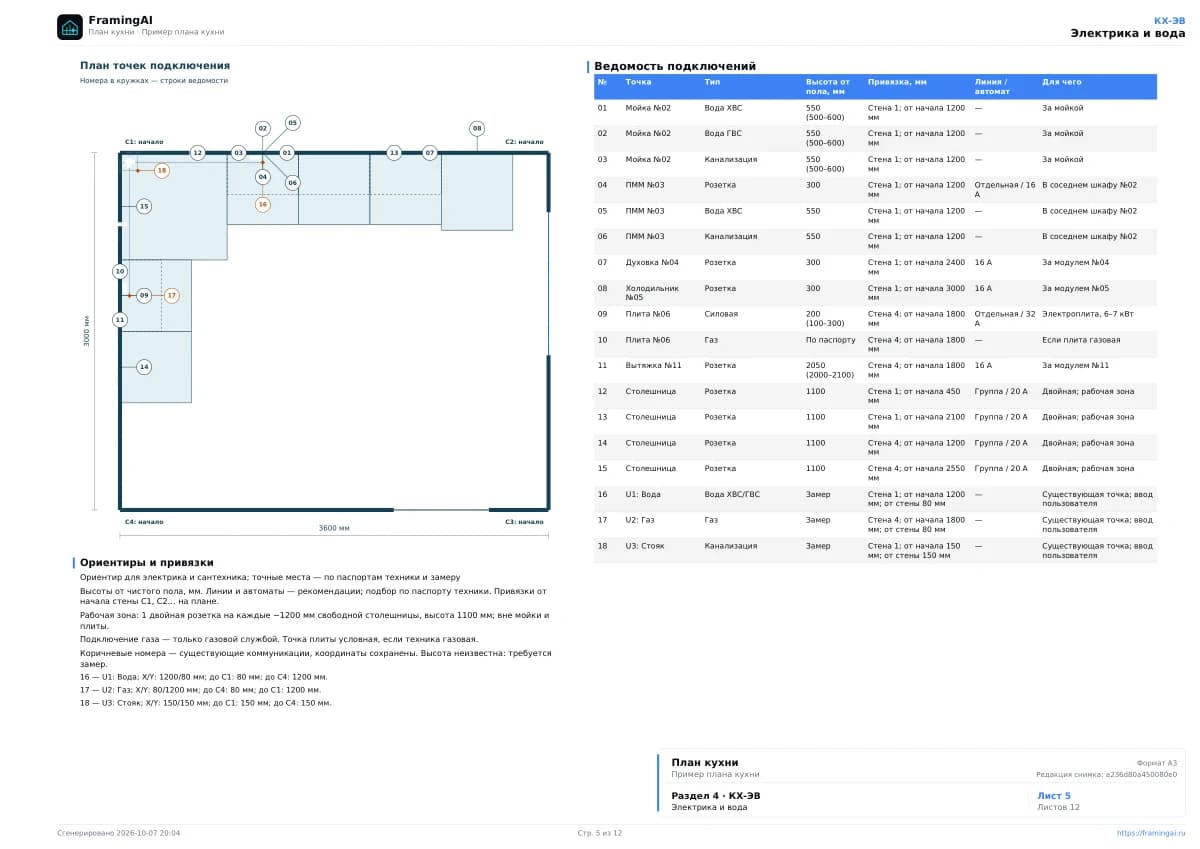1200x849 pixels.
Task: Click the "По паспорту" height cell
Action: click(x=831, y=340)
